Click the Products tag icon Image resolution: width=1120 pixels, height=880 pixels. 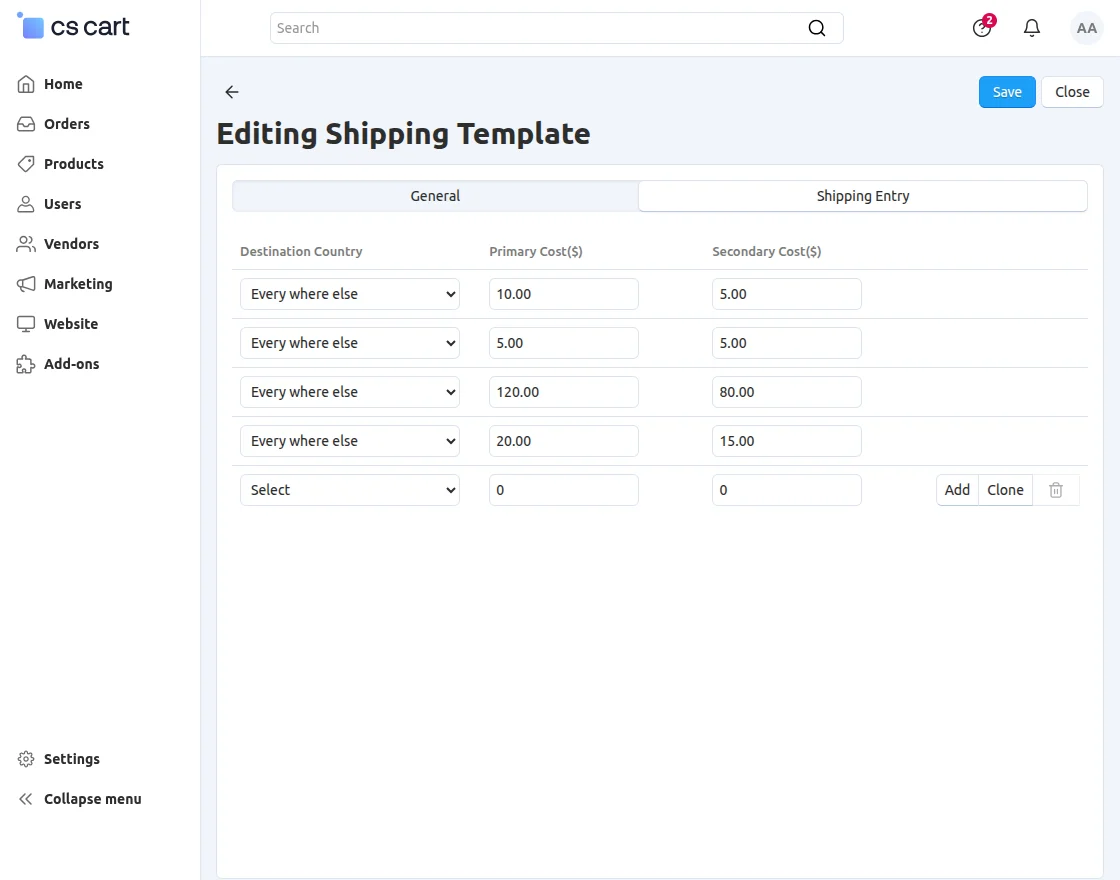[26, 164]
